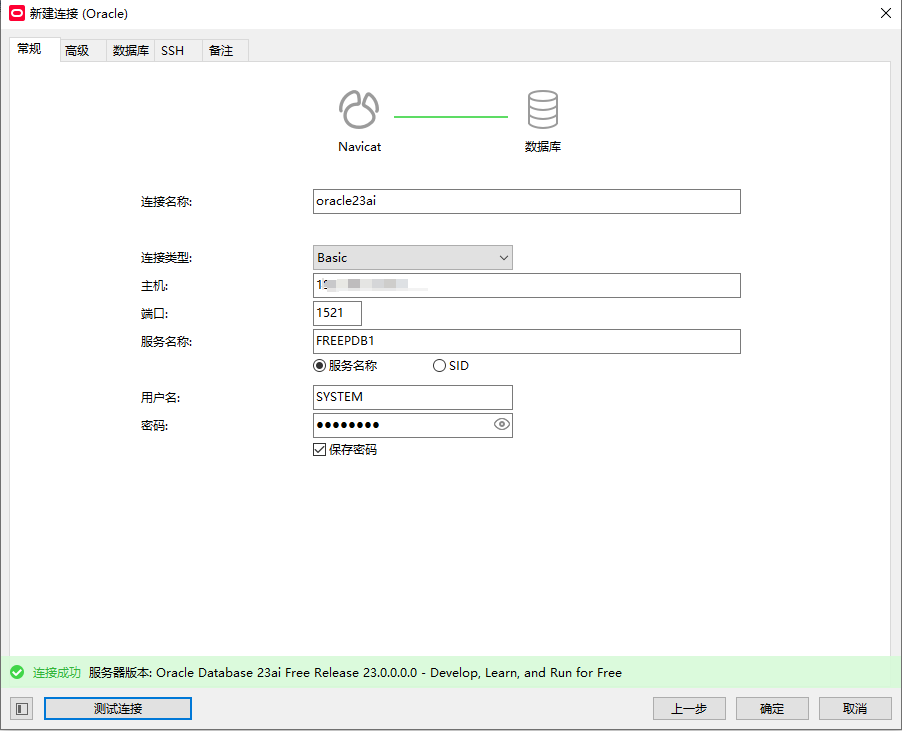This screenshot has width=902, height=731.
Task: Close the new connection dialog
Action: click(x=886, y=13)
